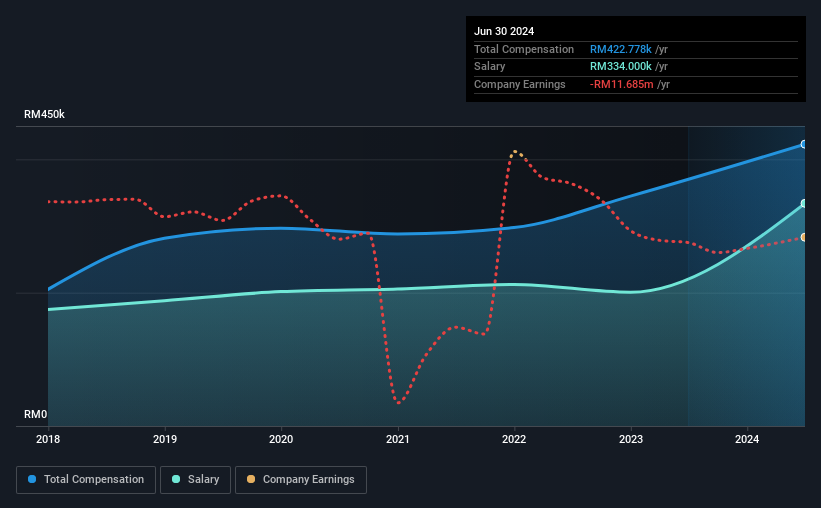Click the teal Salary legend dot
Screen dimensions: 821x508
click(176, 479)
